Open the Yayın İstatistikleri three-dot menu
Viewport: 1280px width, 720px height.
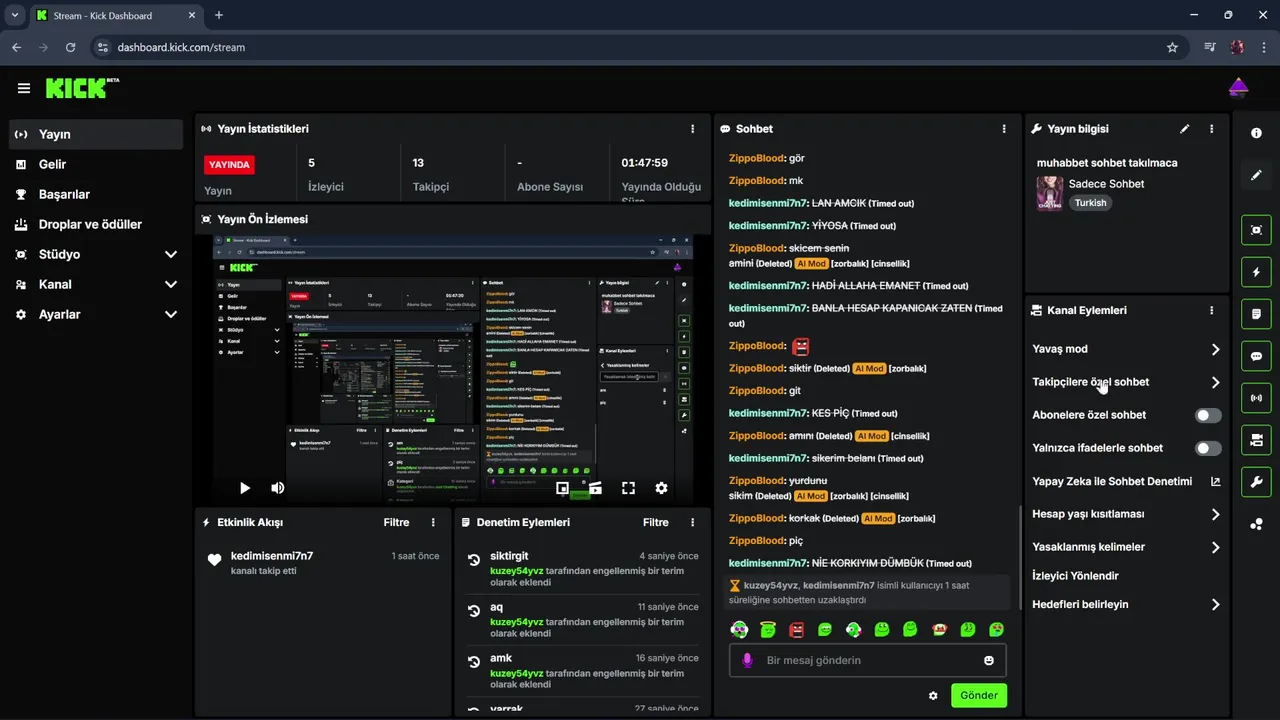point(692,129)
